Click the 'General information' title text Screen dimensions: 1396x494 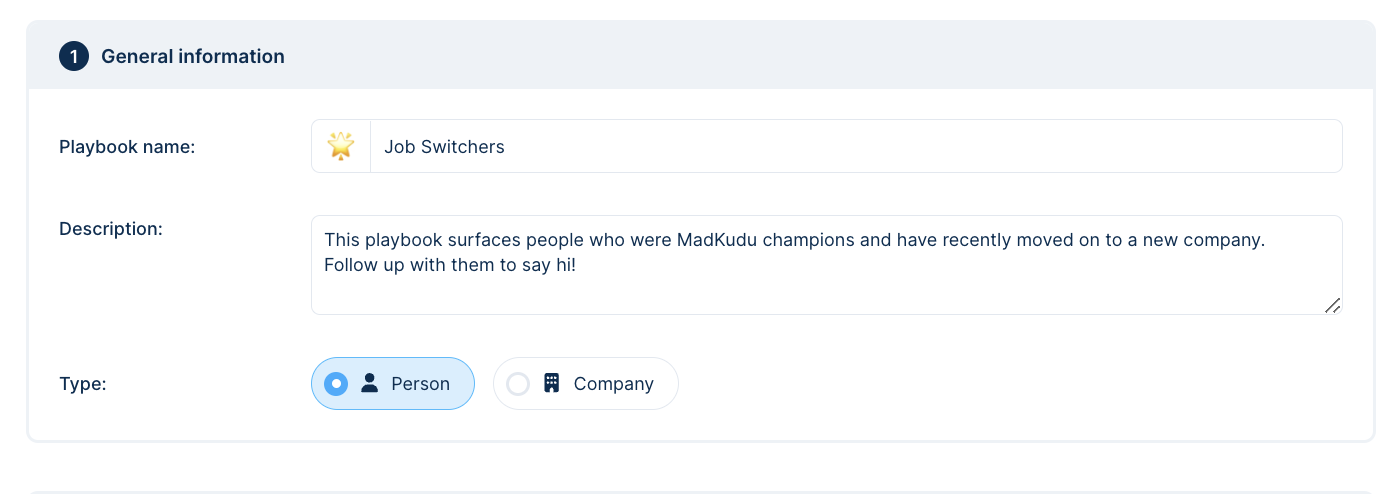193,56
